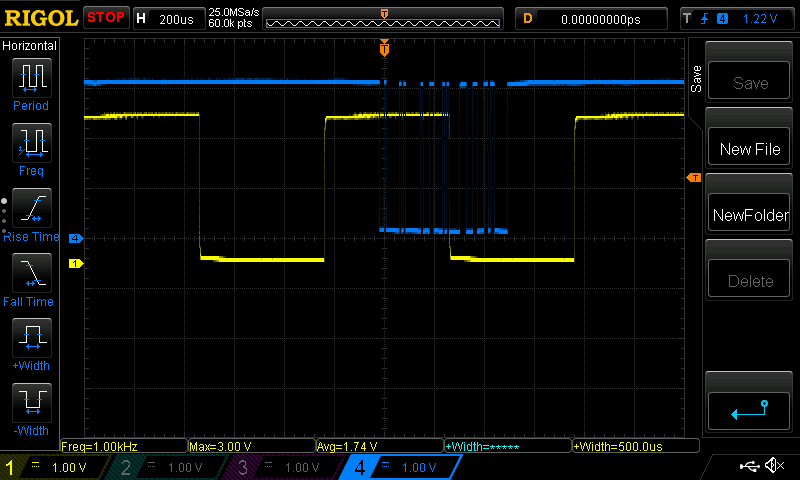Screen dimensions: 800x480
Task: Click the rising edge trigger icon
Action: (704, 19)
